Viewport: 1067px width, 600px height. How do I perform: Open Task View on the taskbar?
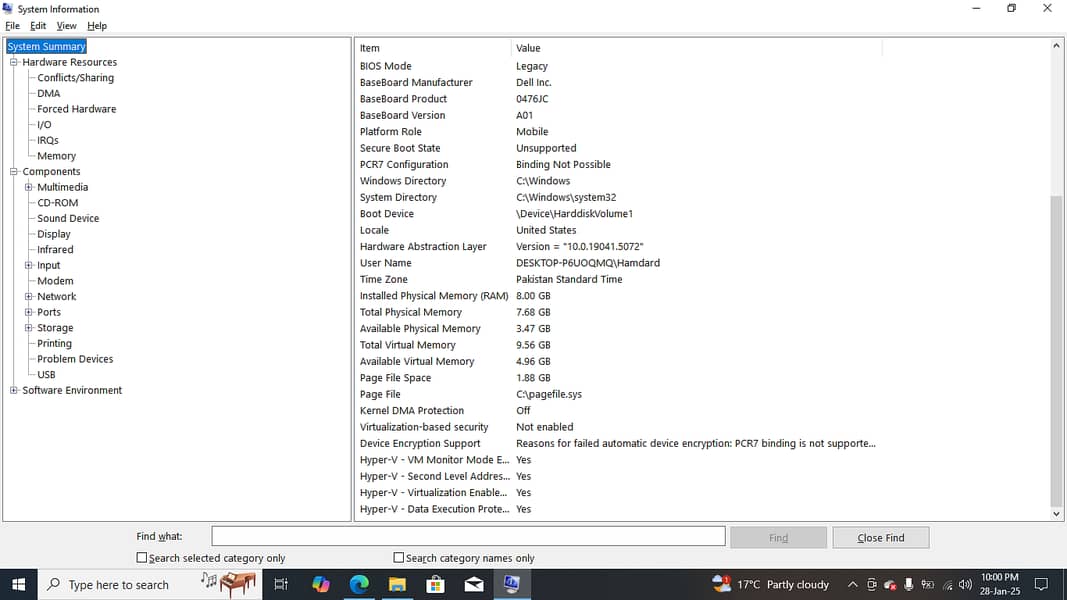(x=281, y=584)
